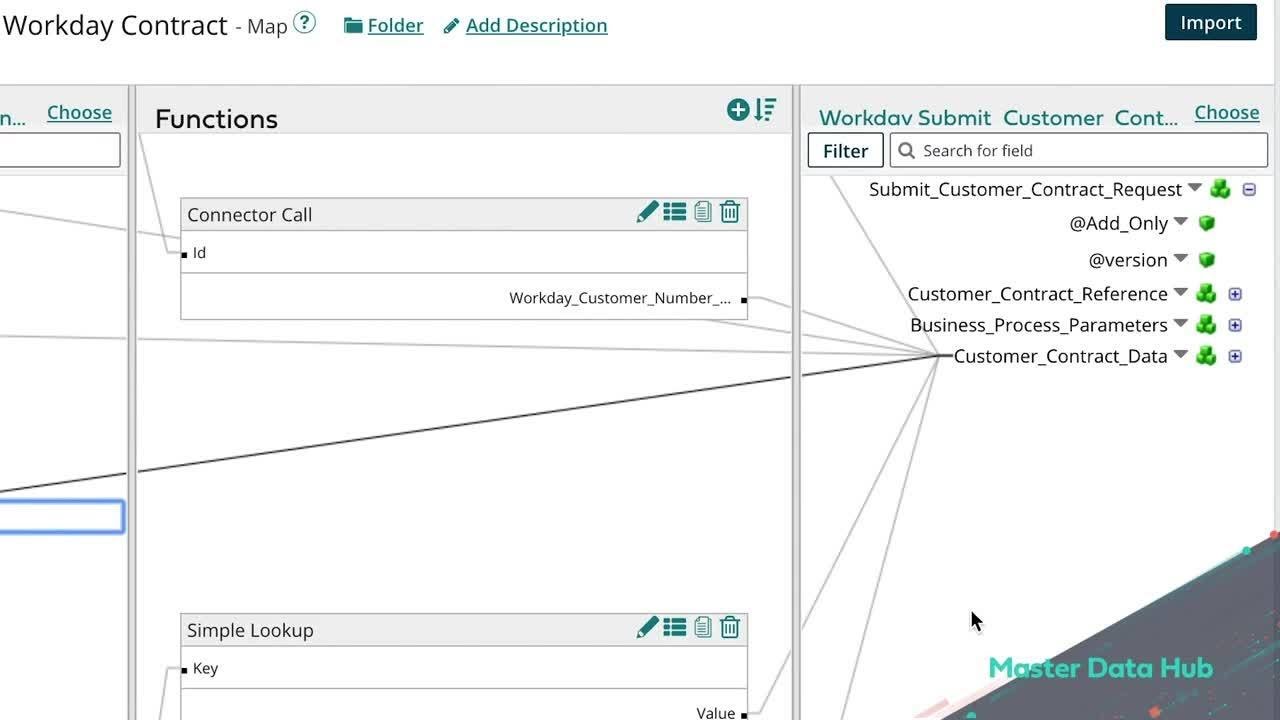Delete the Simple Lookup function
This screenshot has width=1280, height=720.
tap(730, 627)
